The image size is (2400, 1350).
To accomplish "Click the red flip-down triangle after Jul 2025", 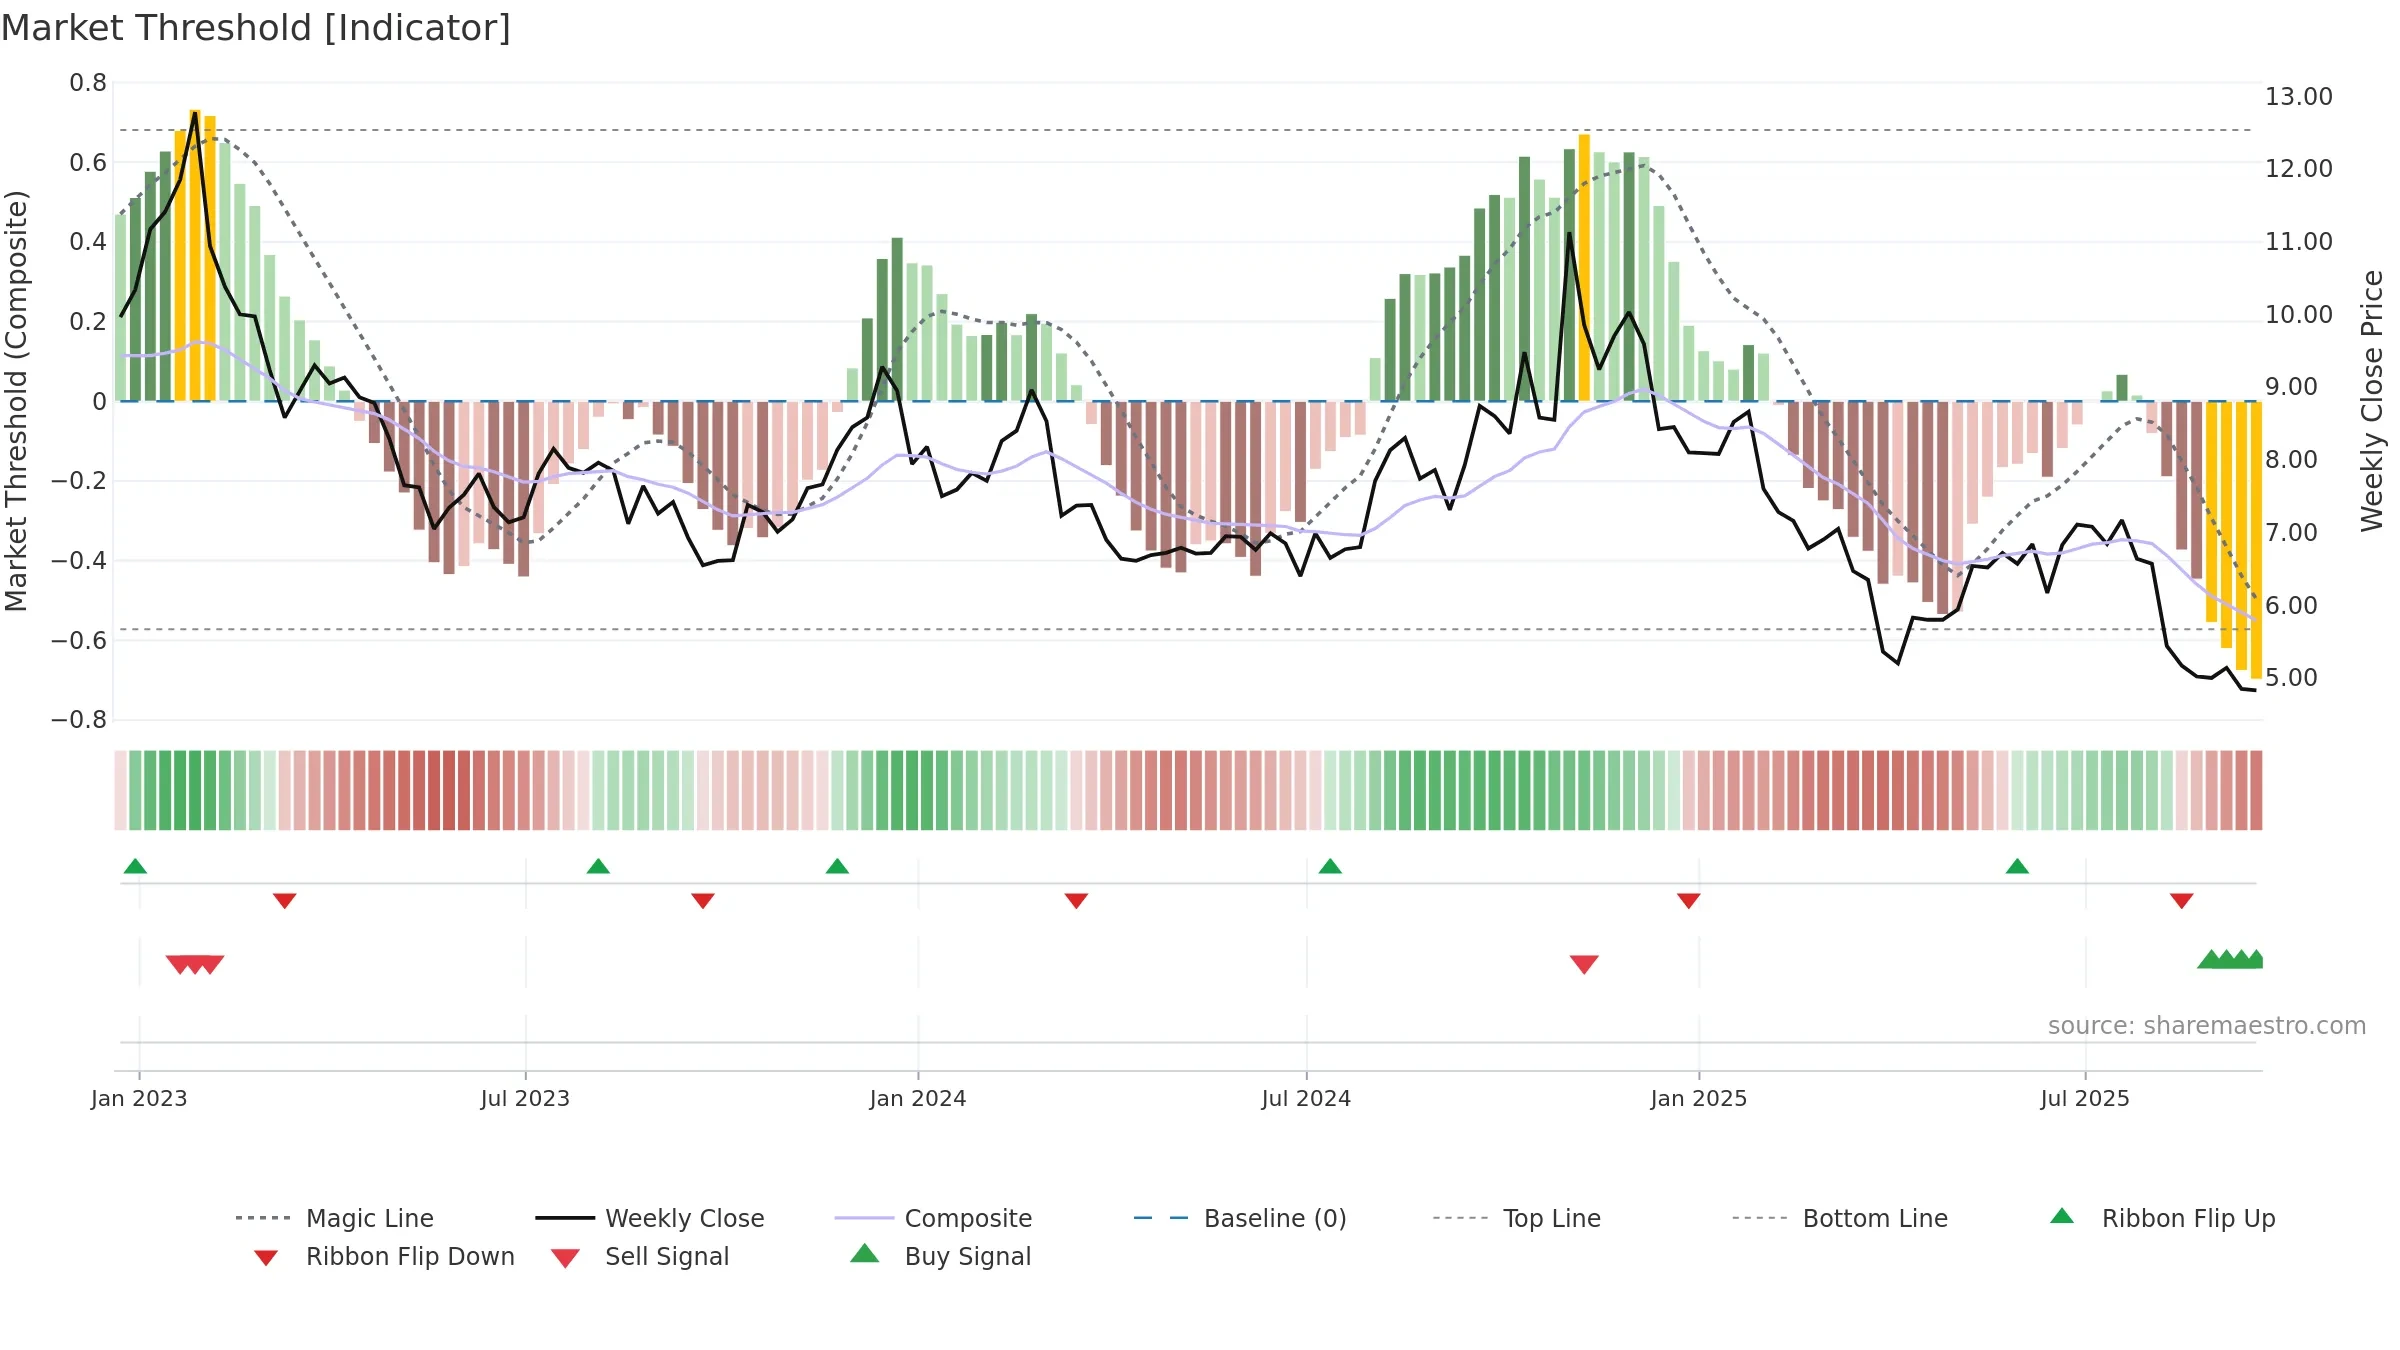I will (x=2182, y=901).
